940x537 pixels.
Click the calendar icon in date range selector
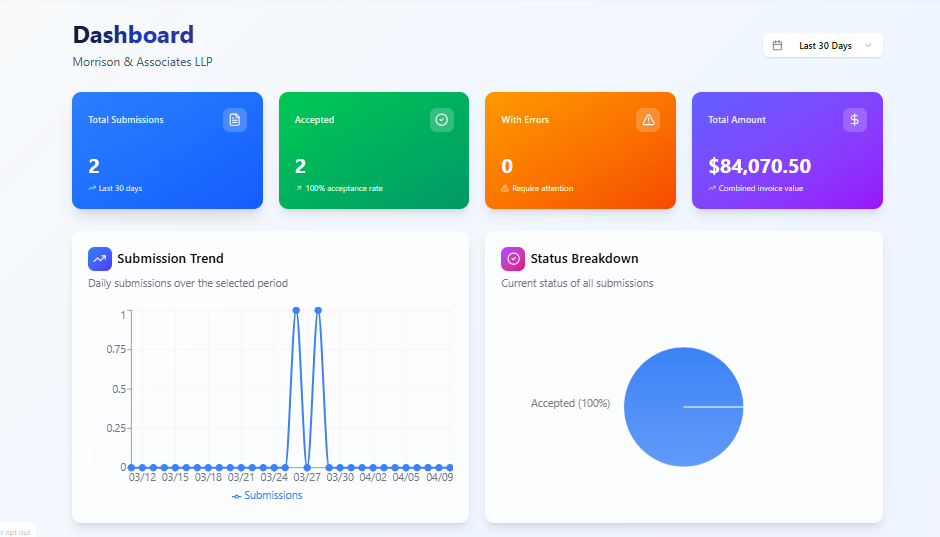(778, 46)
